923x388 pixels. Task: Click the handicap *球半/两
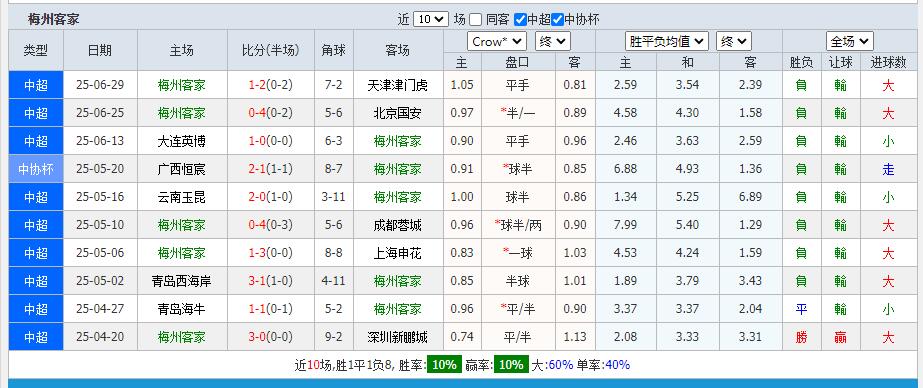coord(518,225)
